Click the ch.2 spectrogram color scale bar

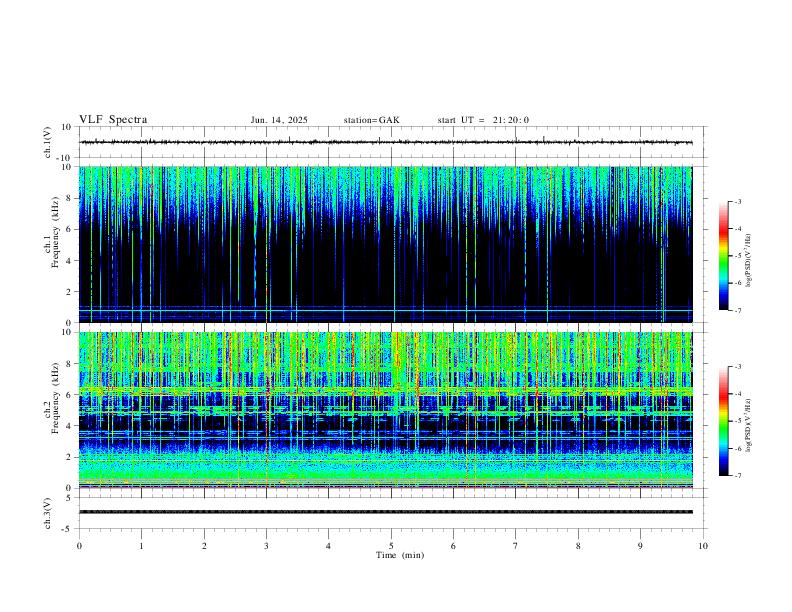point(724,421)
